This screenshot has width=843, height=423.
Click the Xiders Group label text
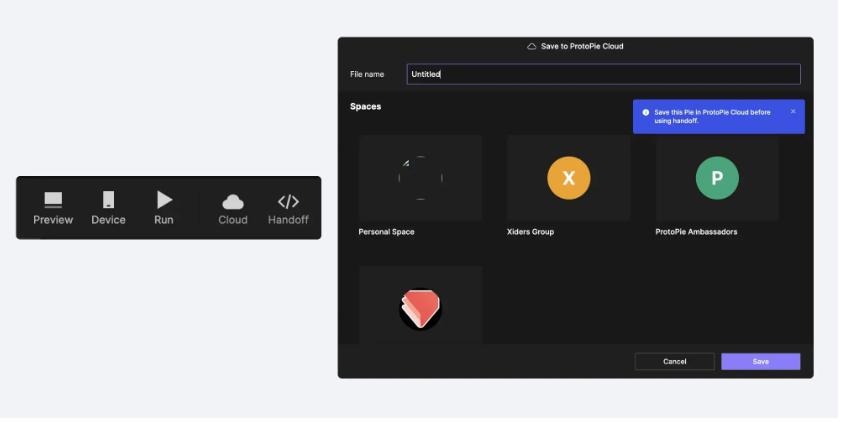tap(530, 232)
